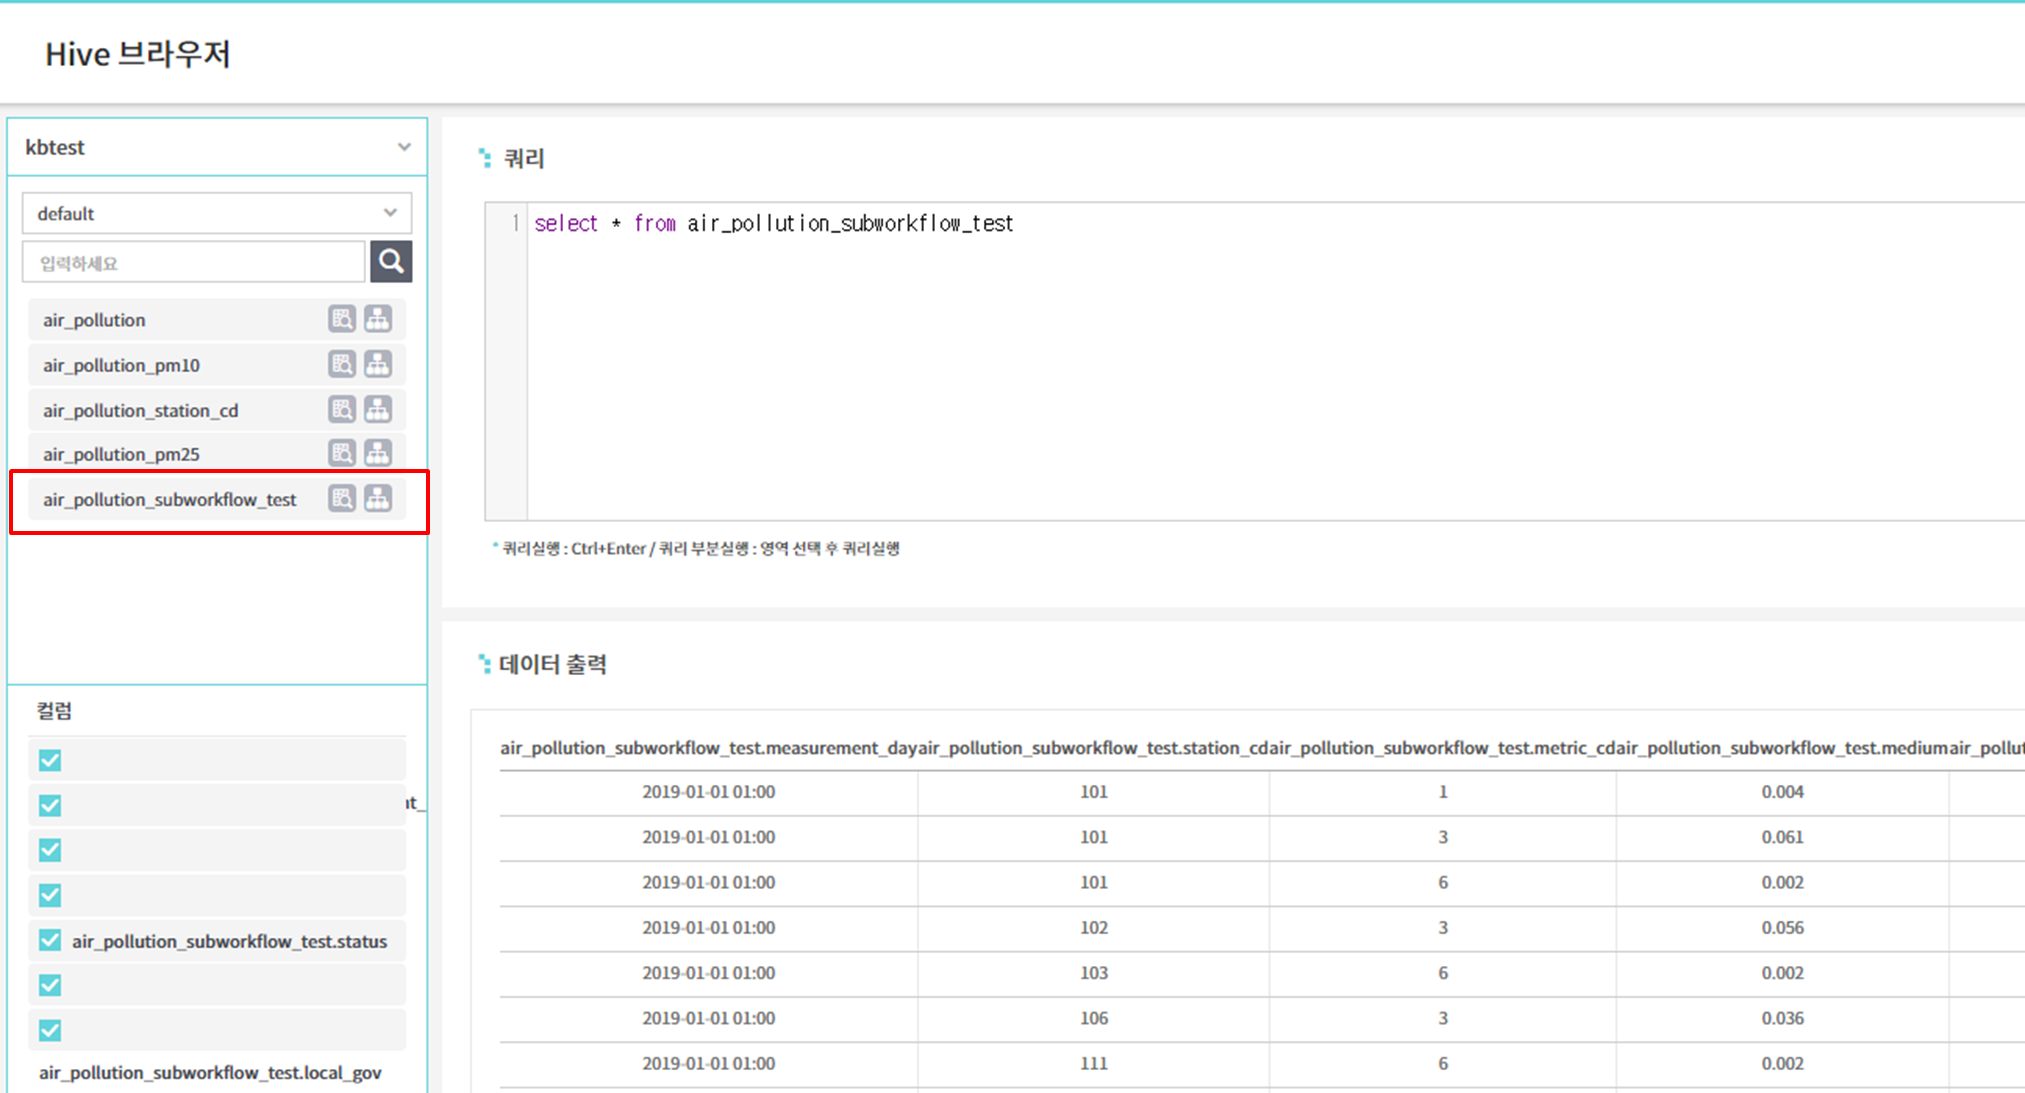Click the 데이터 출력 section heading
Image resolution: width=2025 pixels, height=1093 pixels.
click(x=553, y=664)
